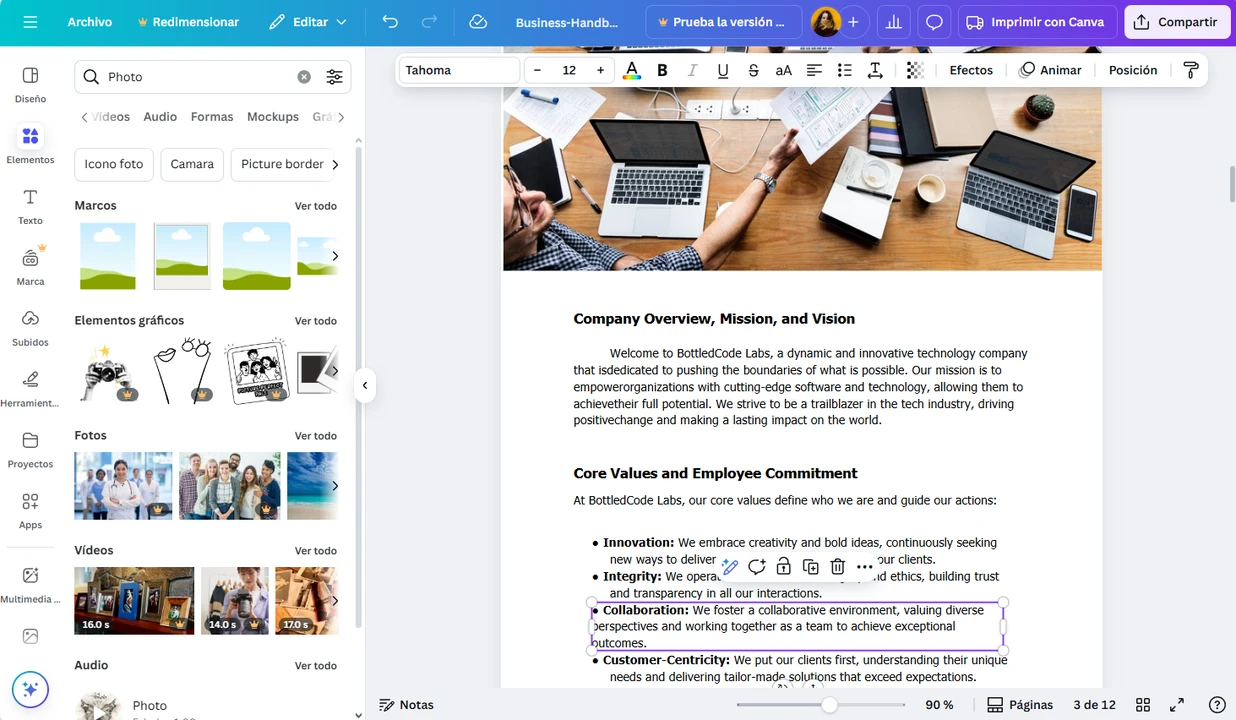Redo the last action
Image resolution: width=1236 pixels, height=720 pixels.
(x=429, y=22)
